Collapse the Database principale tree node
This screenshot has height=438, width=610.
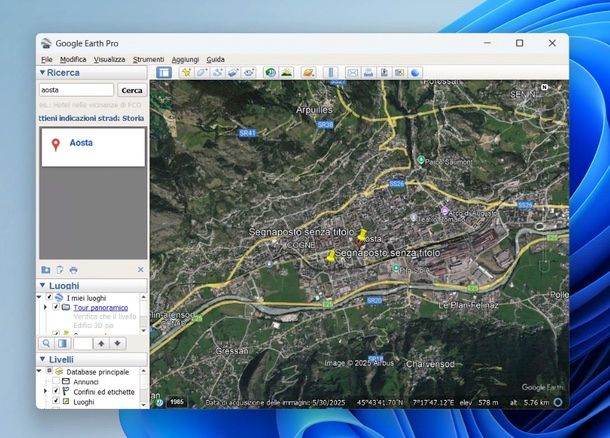point(39,371)
